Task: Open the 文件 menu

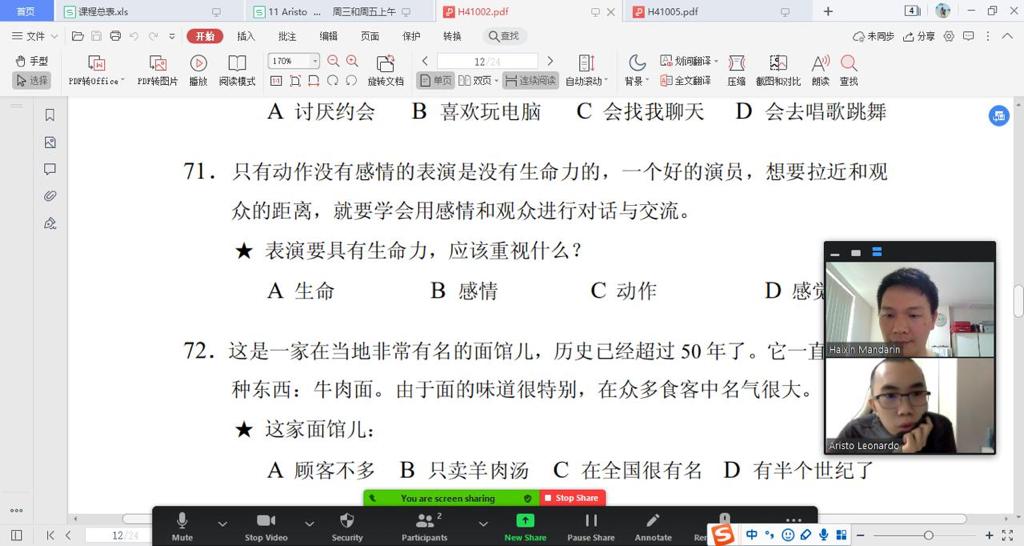Action: [x=35, y=36]
